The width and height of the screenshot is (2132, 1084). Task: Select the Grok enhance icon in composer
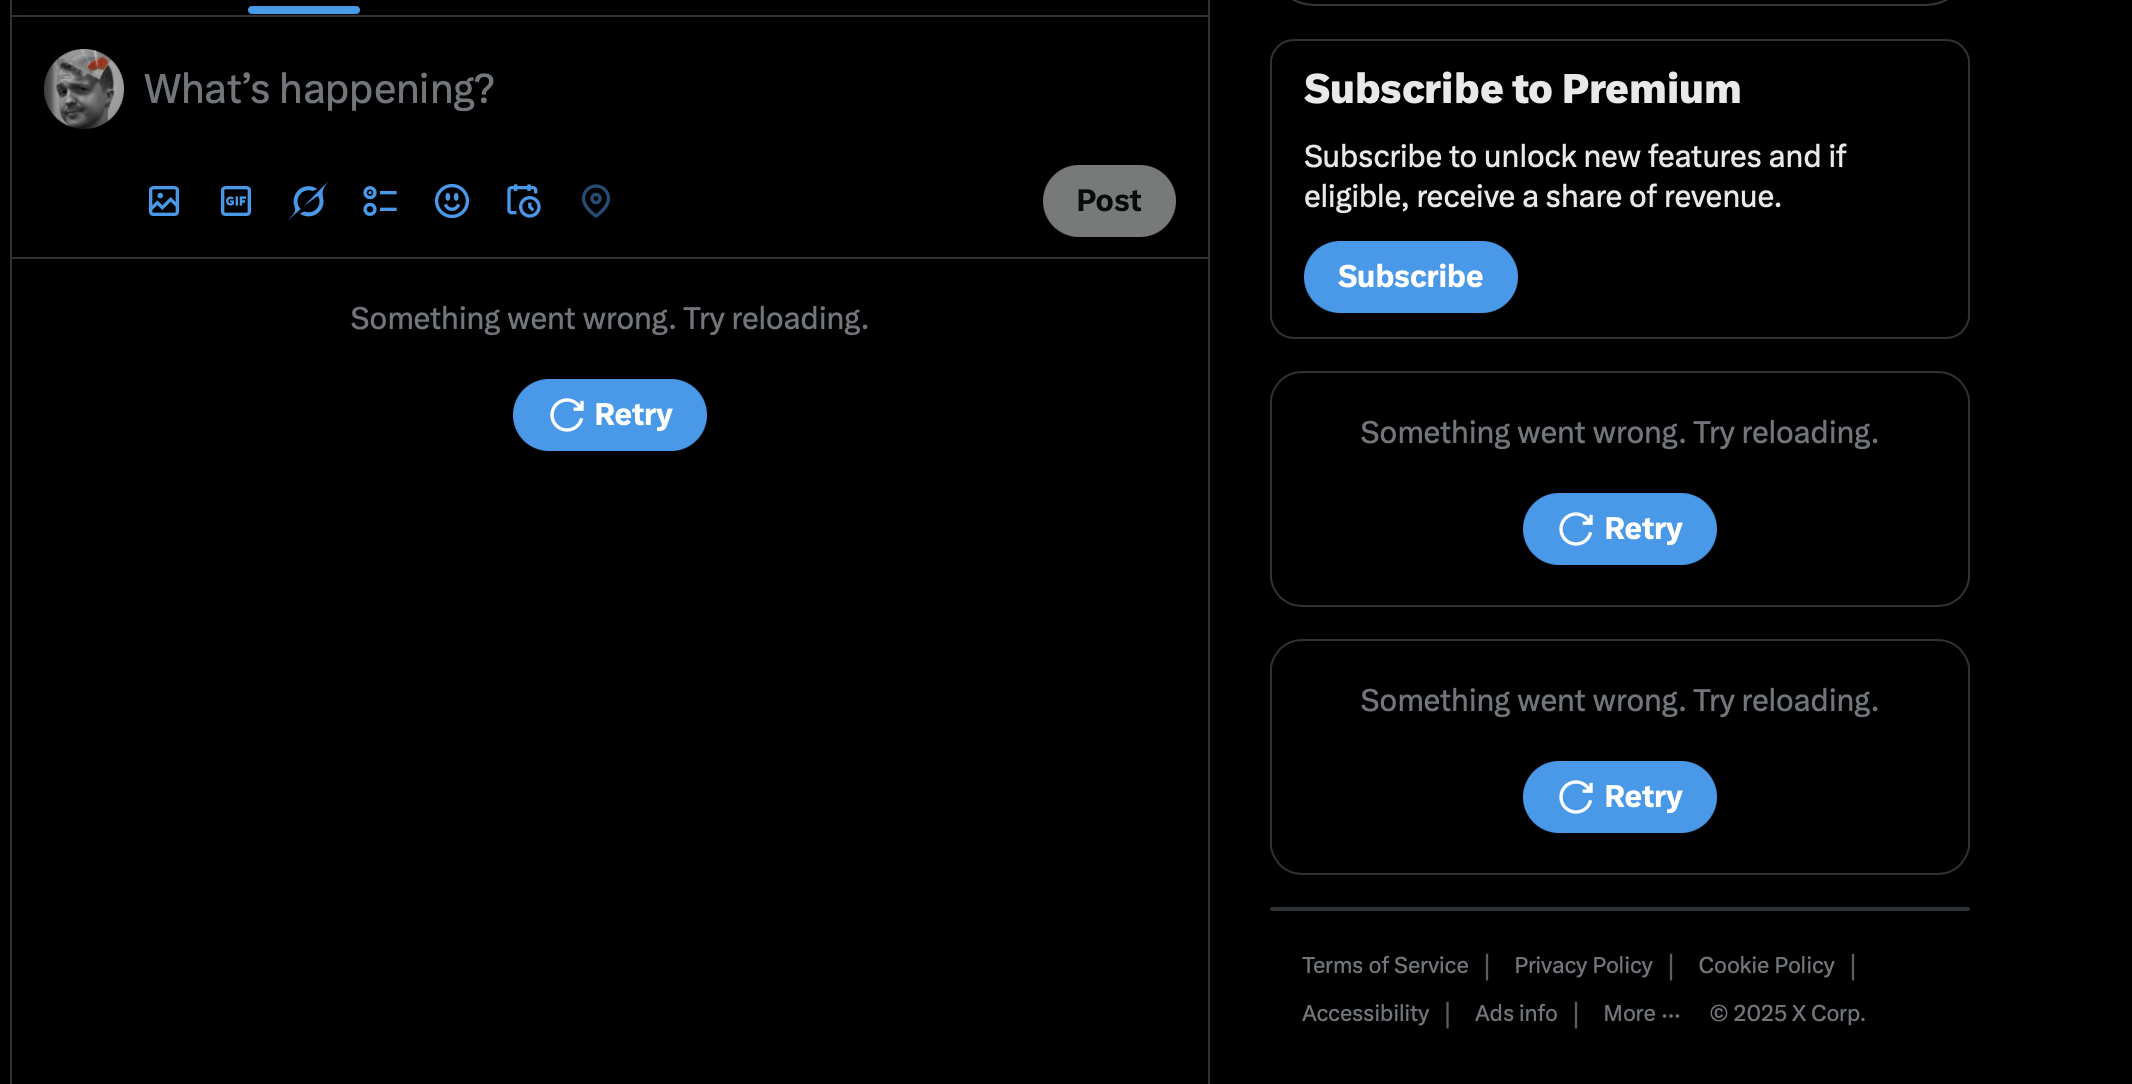point(307,201)
